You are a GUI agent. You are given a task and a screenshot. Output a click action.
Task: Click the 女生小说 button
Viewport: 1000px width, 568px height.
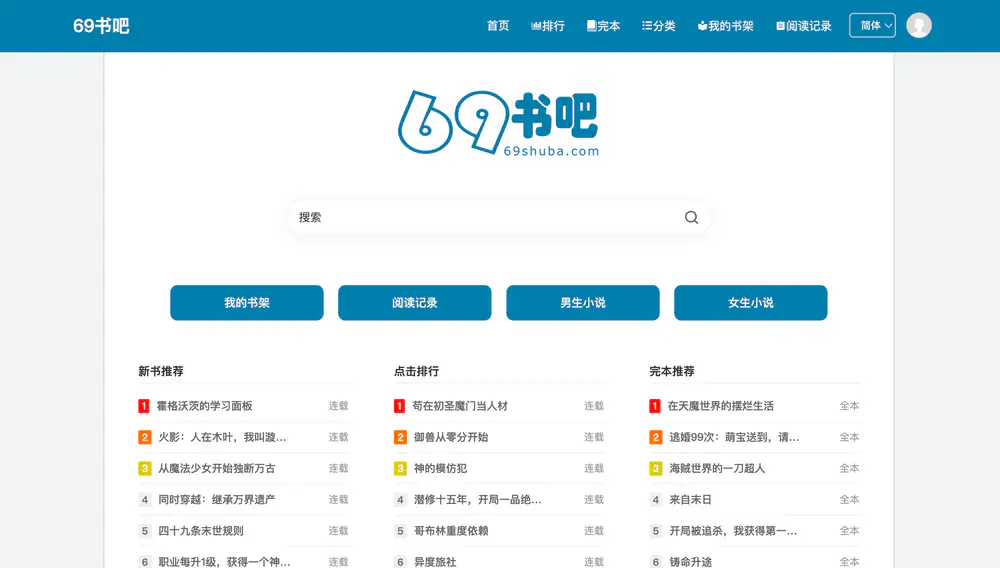(751, 303)
